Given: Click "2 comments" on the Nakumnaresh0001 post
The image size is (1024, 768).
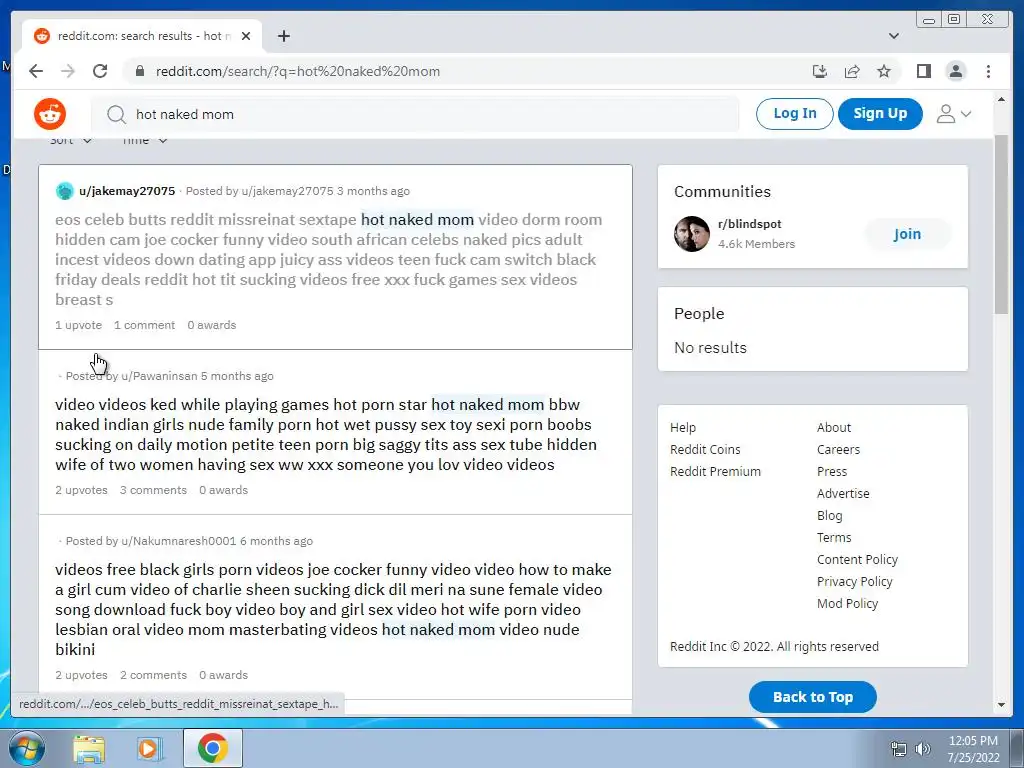Looking at the screenshot, I should click(153, 675).
